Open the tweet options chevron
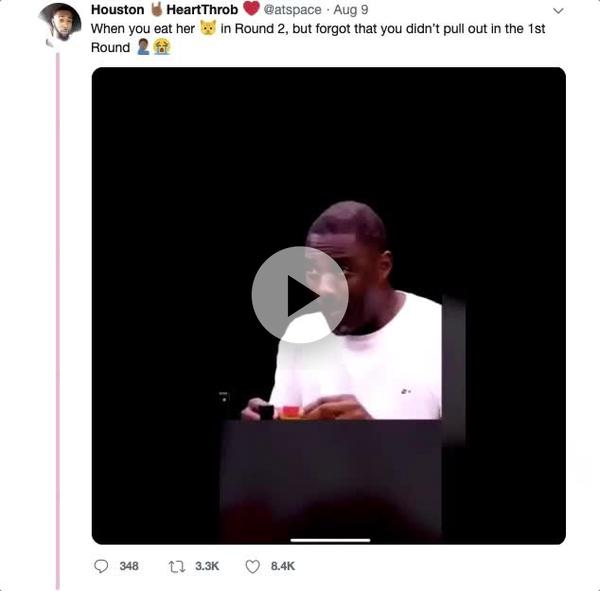The width and height of the screenshot is (600, 591). [558, 11]
